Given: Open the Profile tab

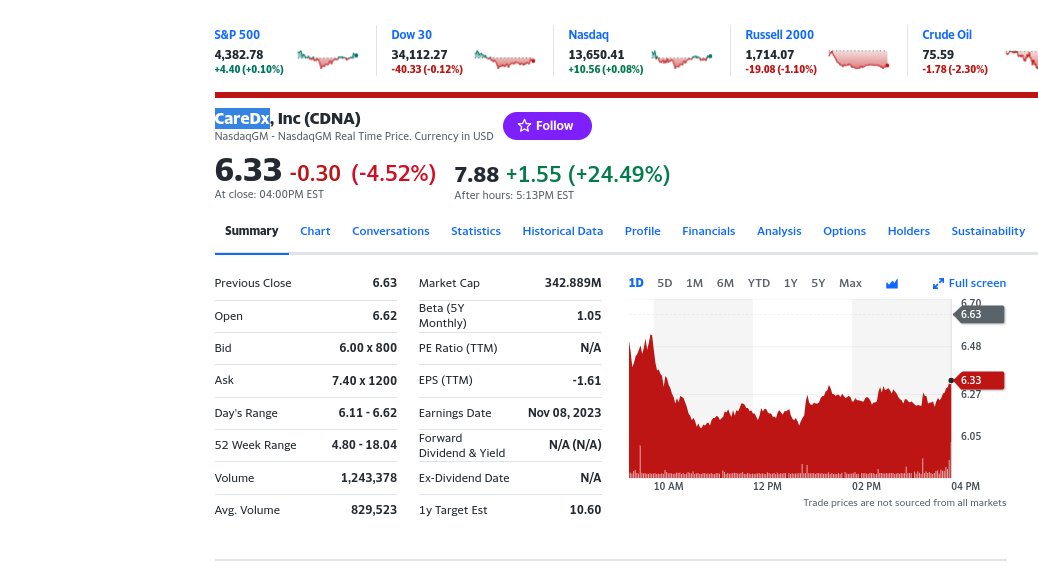Looking at the screenshot, I should click(x=643, y=231).
